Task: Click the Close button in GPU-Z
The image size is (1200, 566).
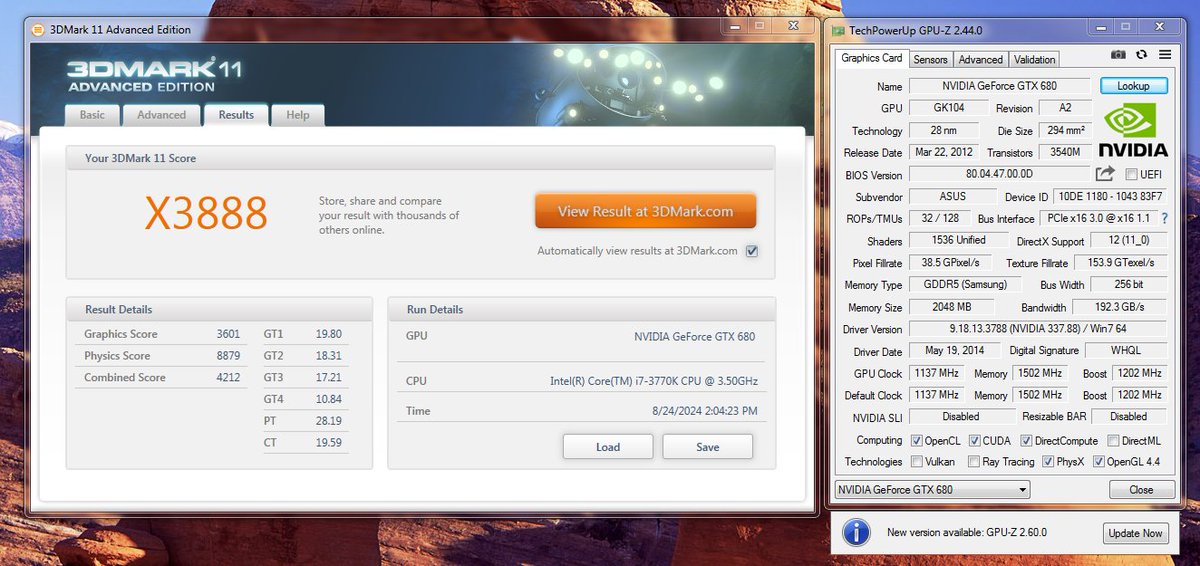Action: (x=1141, y=490)
